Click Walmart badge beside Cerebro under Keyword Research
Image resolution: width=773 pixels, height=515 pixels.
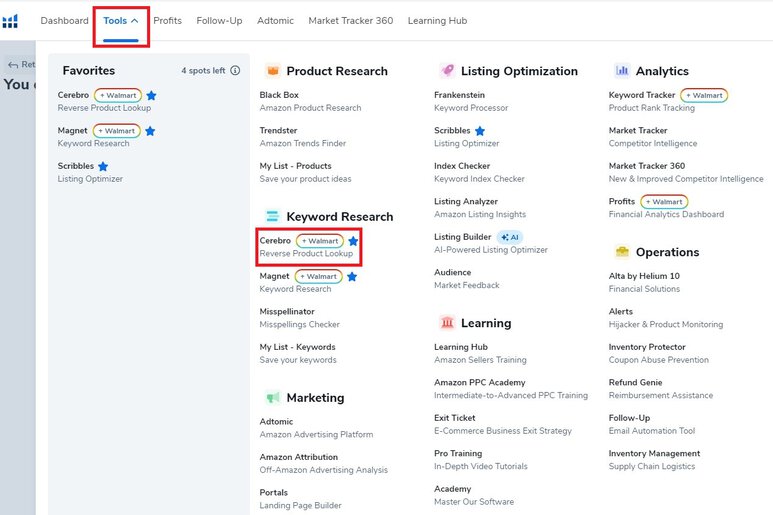pos(320,241)
